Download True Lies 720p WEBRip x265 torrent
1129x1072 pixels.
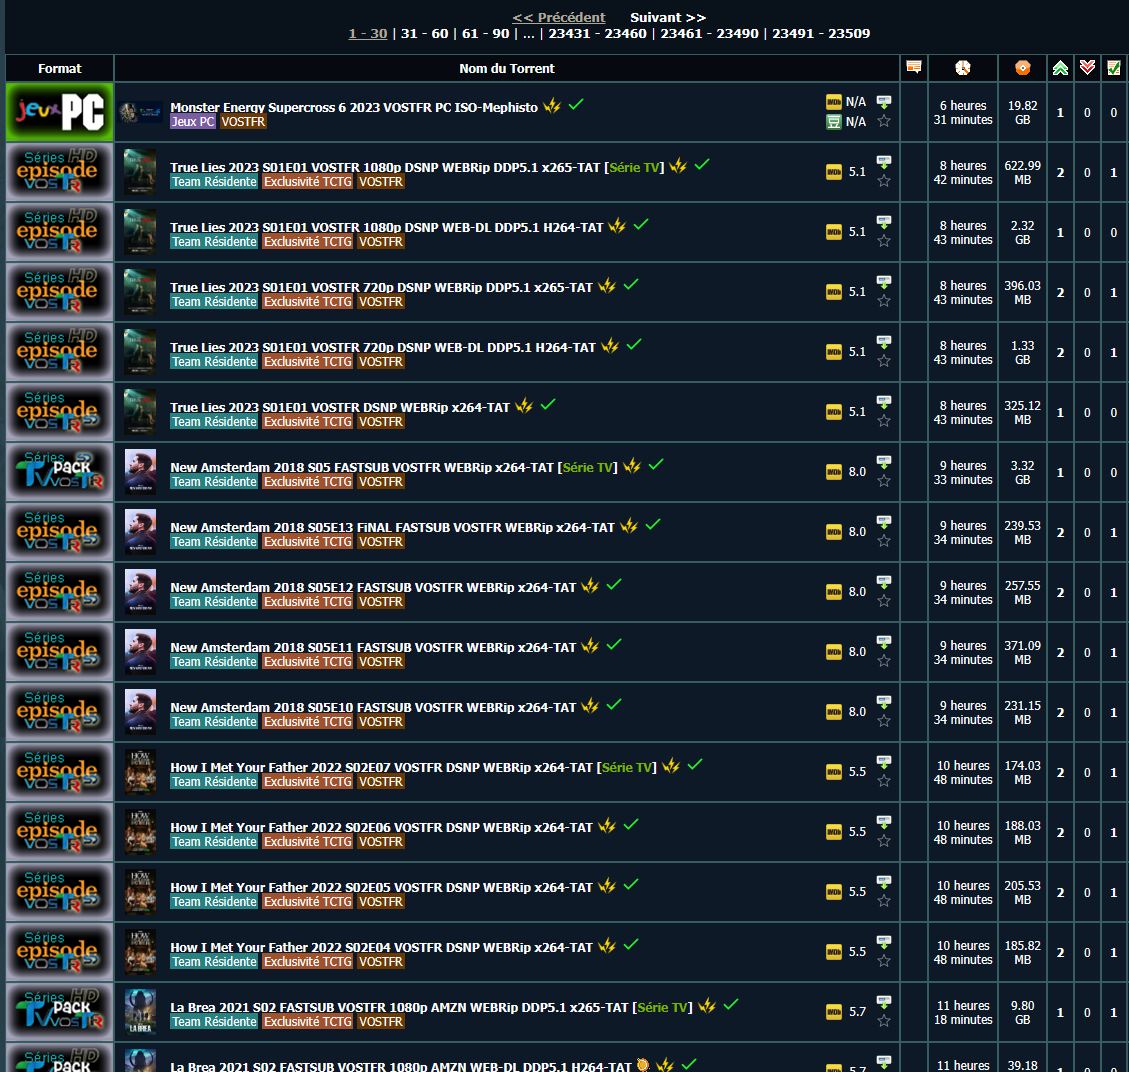tap(883, 281)
